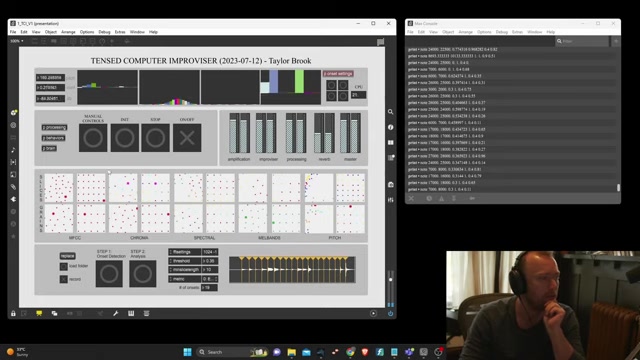Click the STEP 2 Analysis button

coord(143,274)
